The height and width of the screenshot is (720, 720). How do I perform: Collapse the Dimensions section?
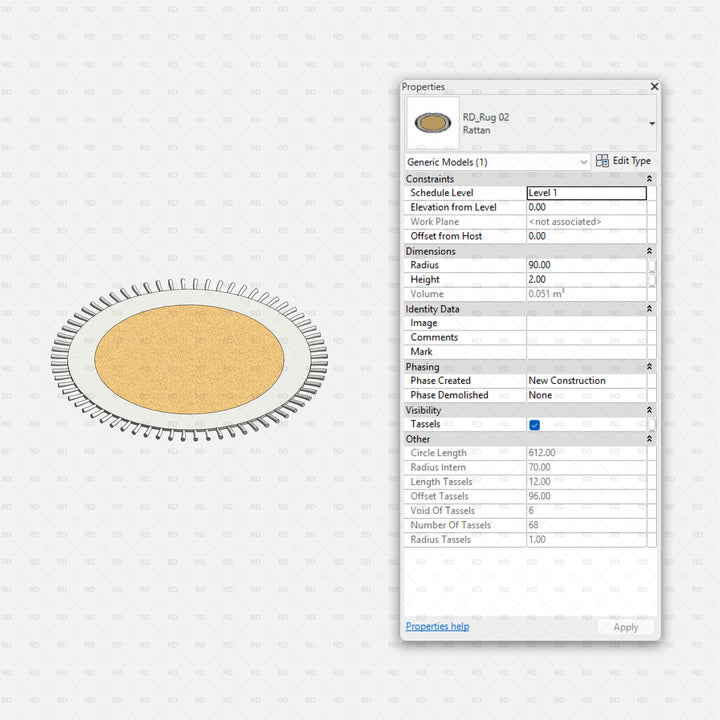pyautogui.click(x=649, y=251)
